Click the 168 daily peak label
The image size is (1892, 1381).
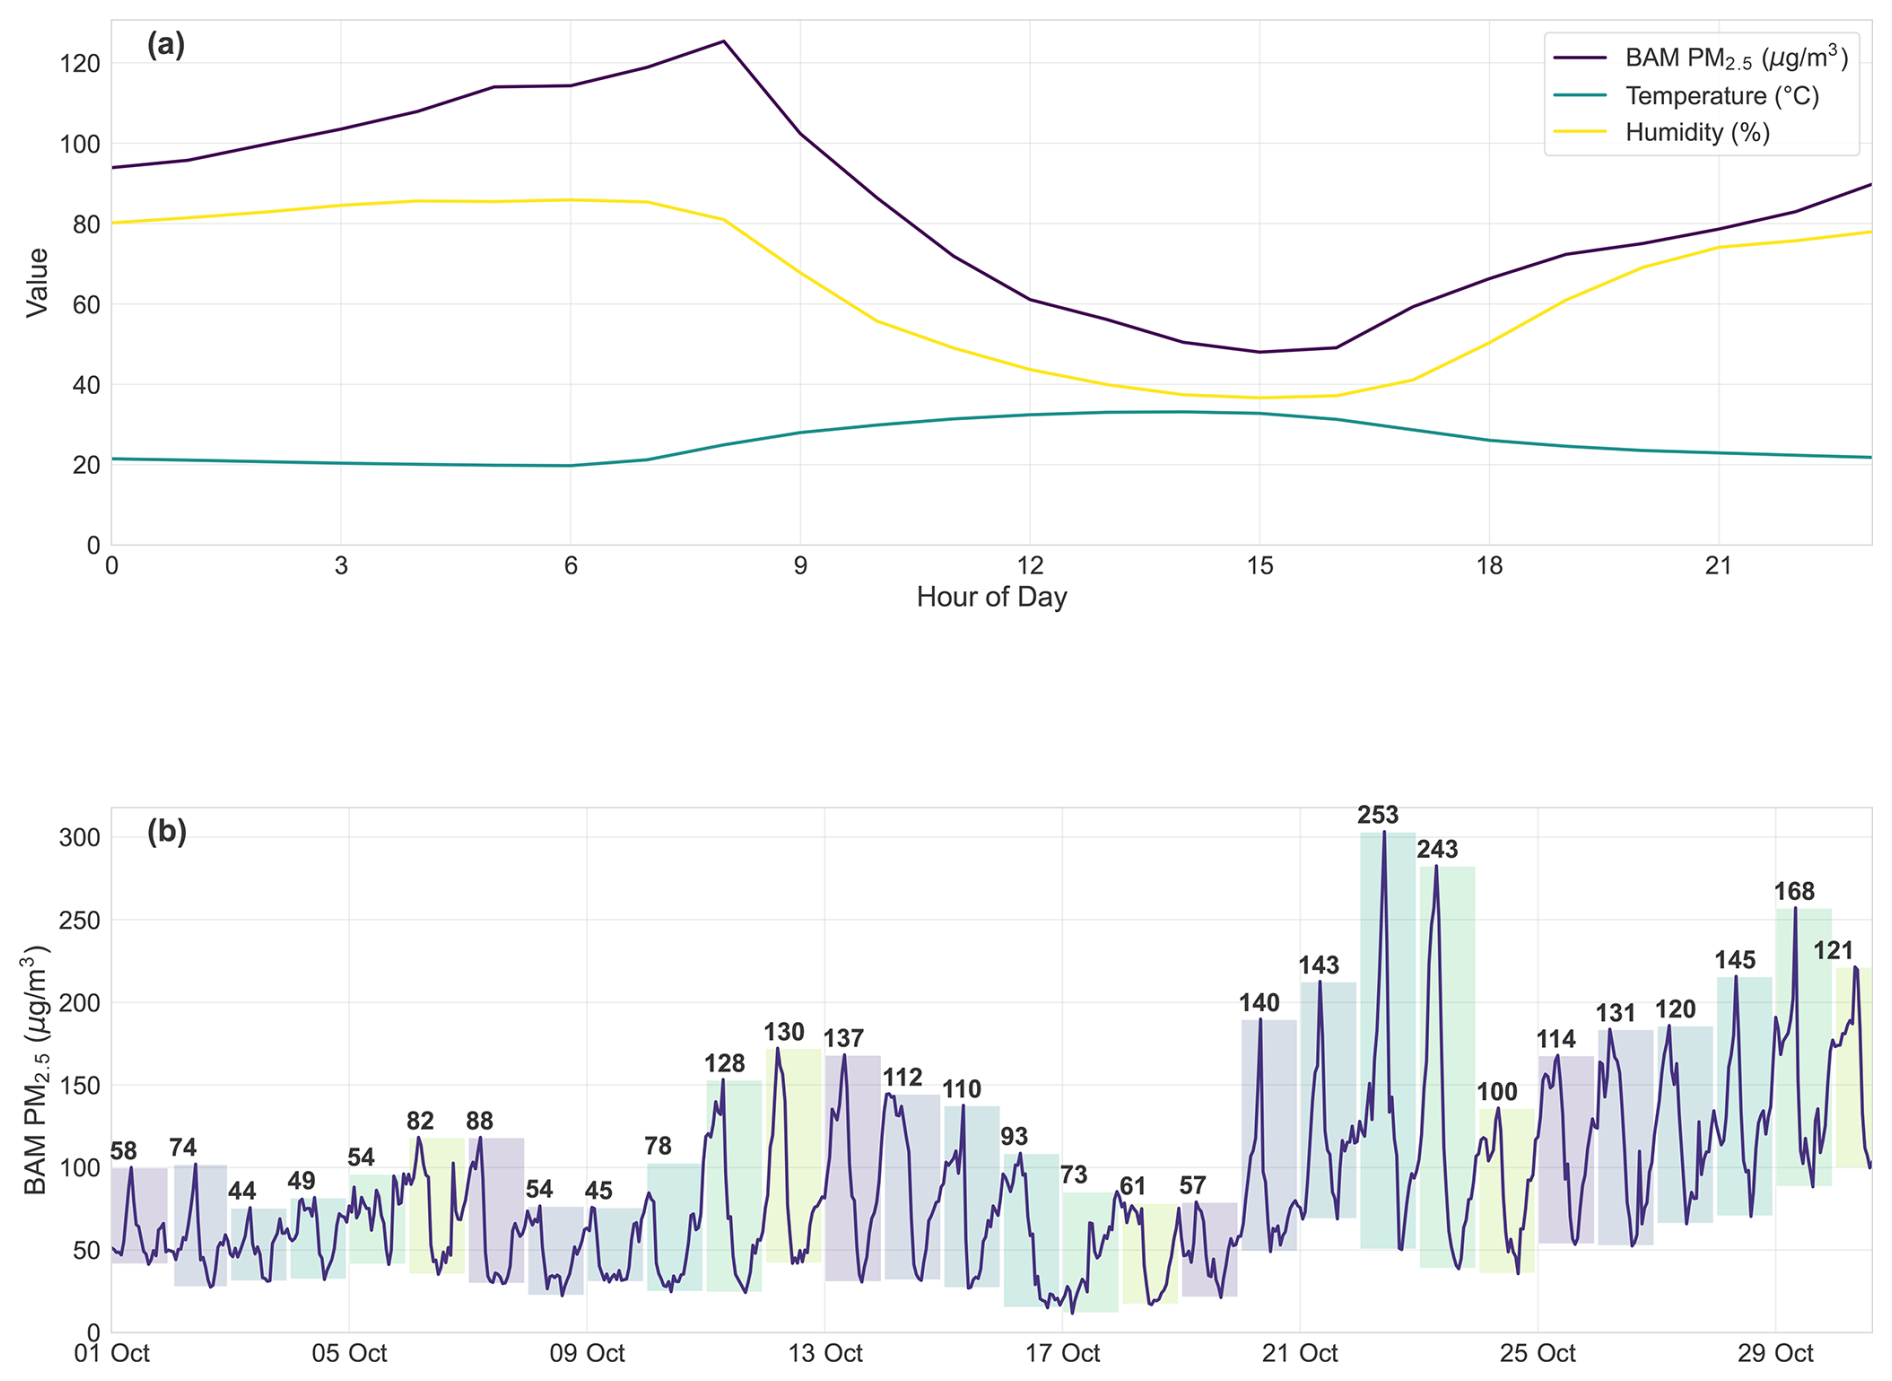[x=1793, y=892]
